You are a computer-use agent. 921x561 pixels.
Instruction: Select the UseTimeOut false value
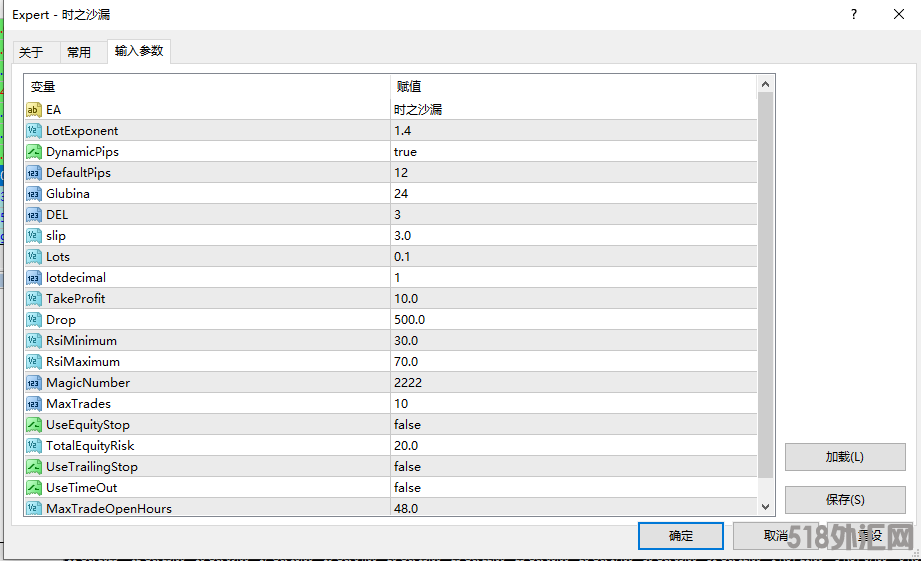click(407, 488)
